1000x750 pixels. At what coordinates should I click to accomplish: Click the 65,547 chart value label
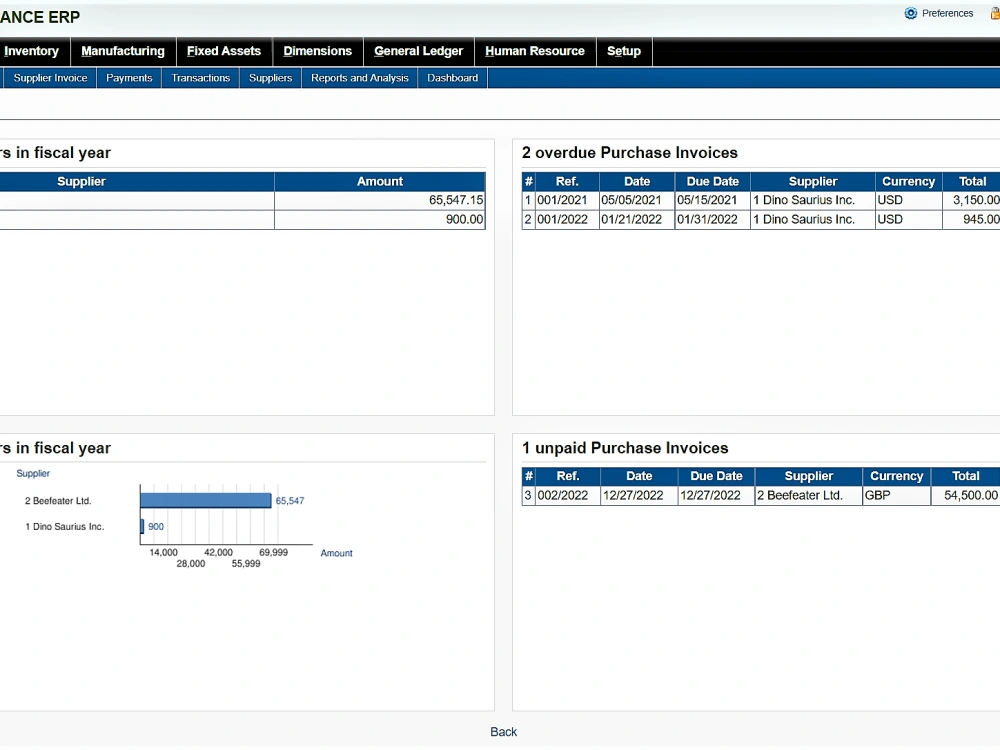(290, 501)
